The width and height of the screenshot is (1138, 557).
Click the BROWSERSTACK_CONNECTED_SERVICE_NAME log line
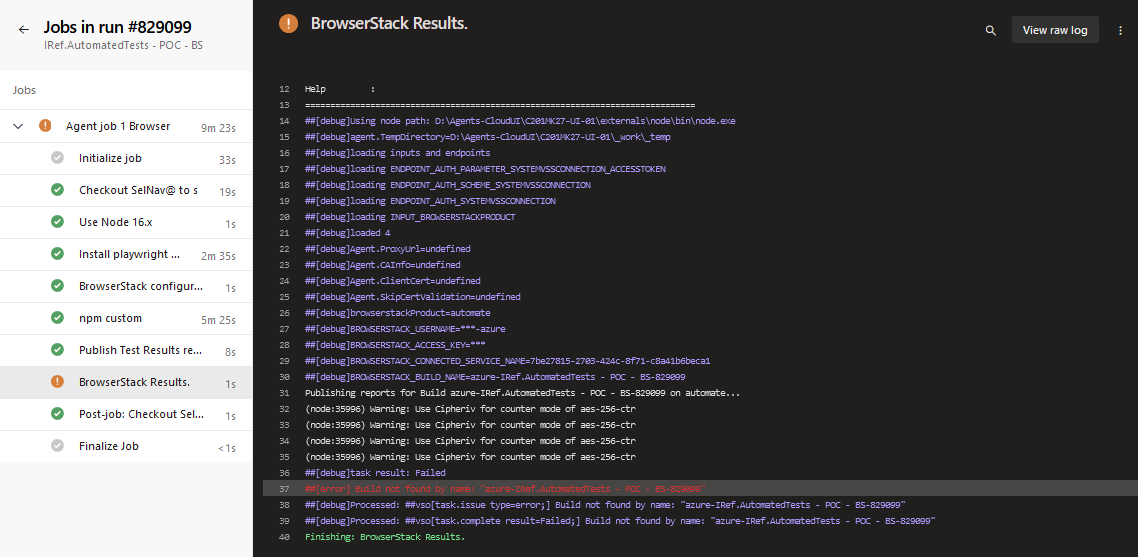click(507, 361)
